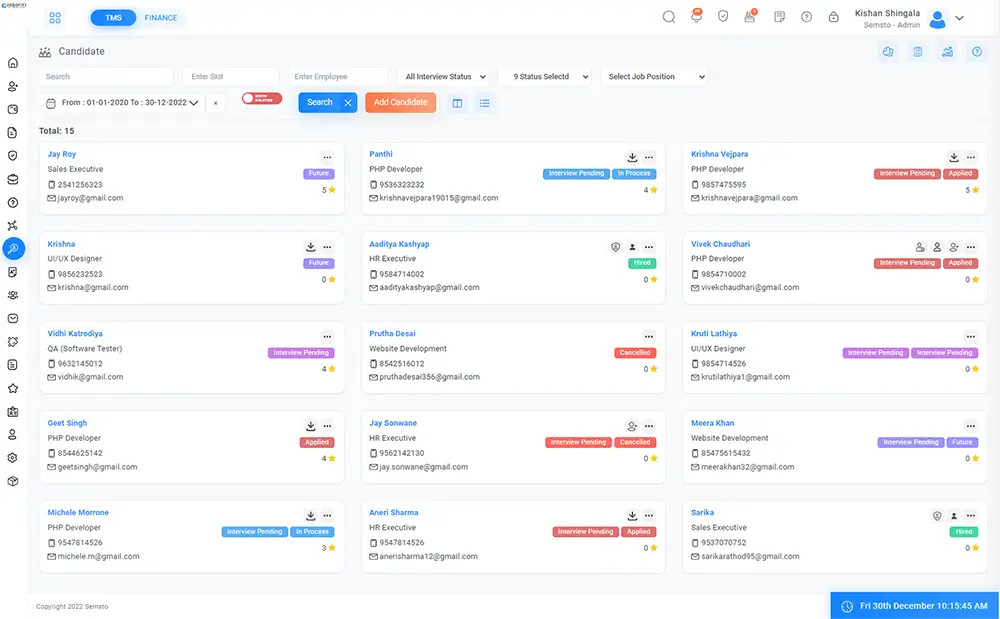Click the lock icon in header

pyautogui.click(x=833, y=17)
